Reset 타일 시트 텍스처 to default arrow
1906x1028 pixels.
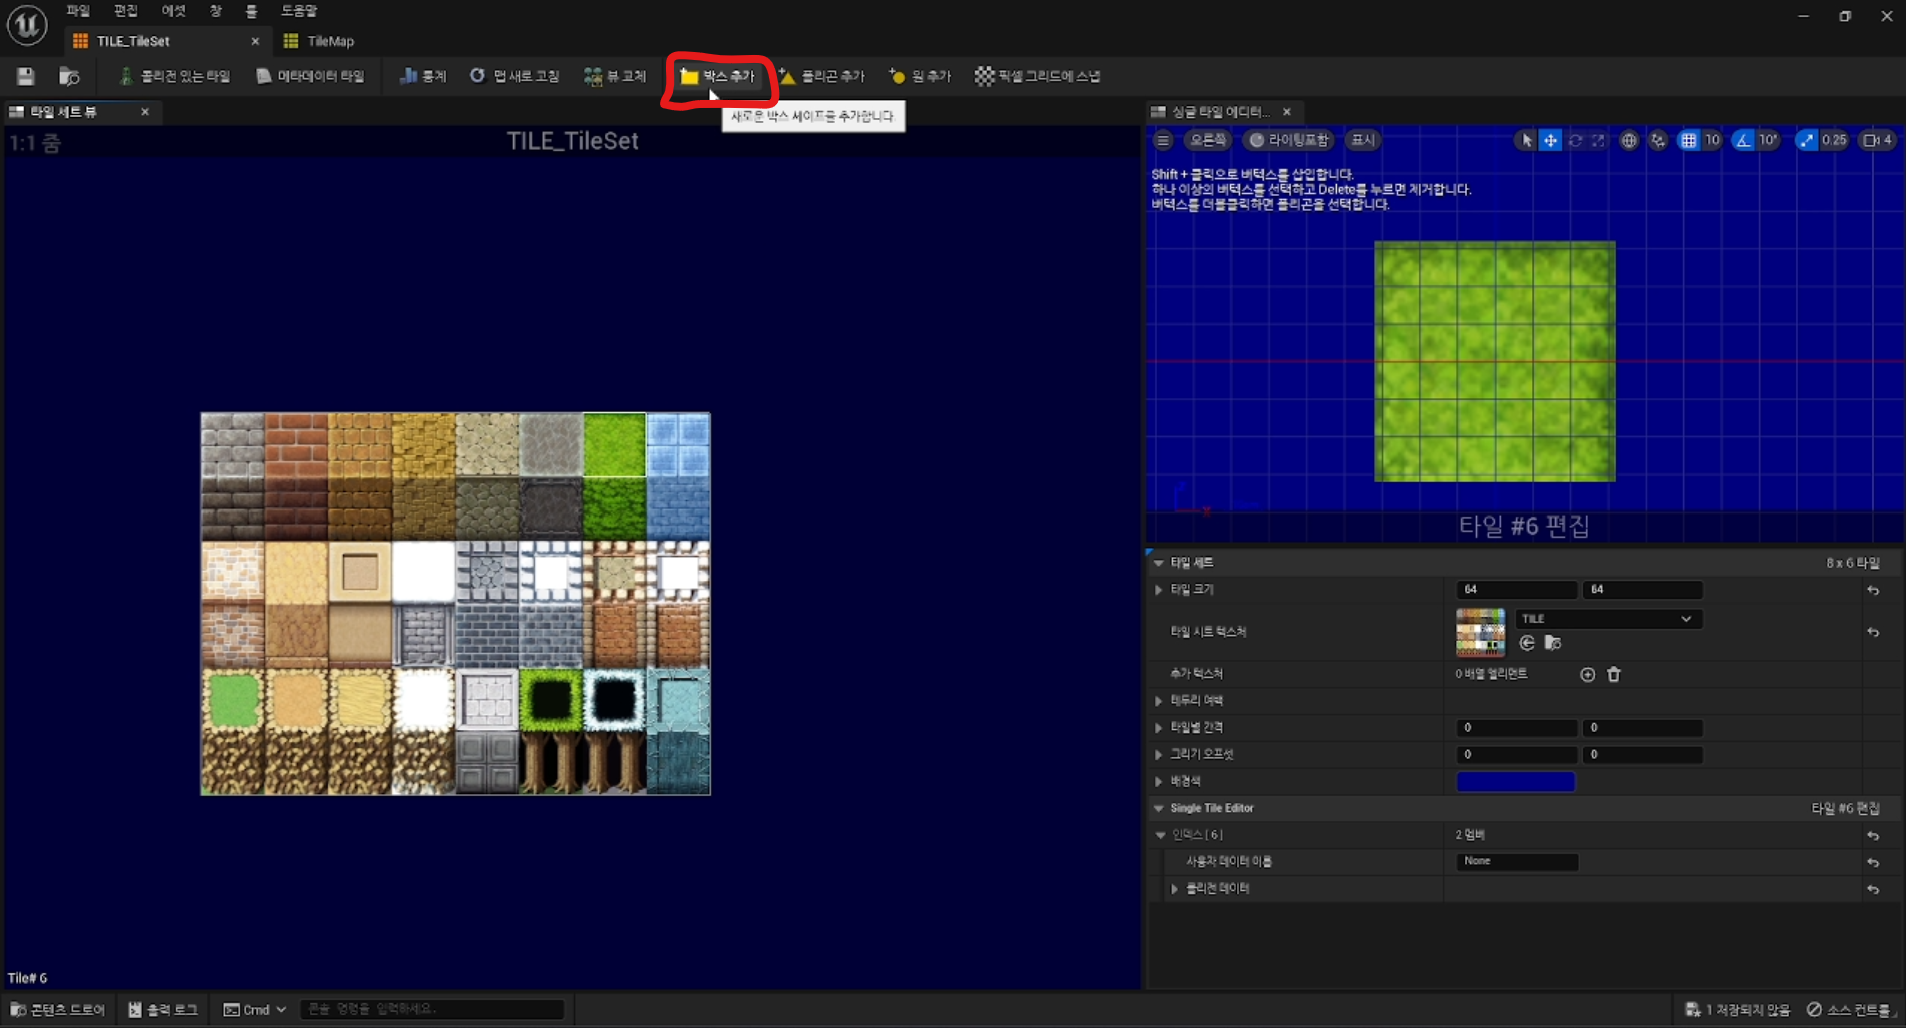(1873, 633)
